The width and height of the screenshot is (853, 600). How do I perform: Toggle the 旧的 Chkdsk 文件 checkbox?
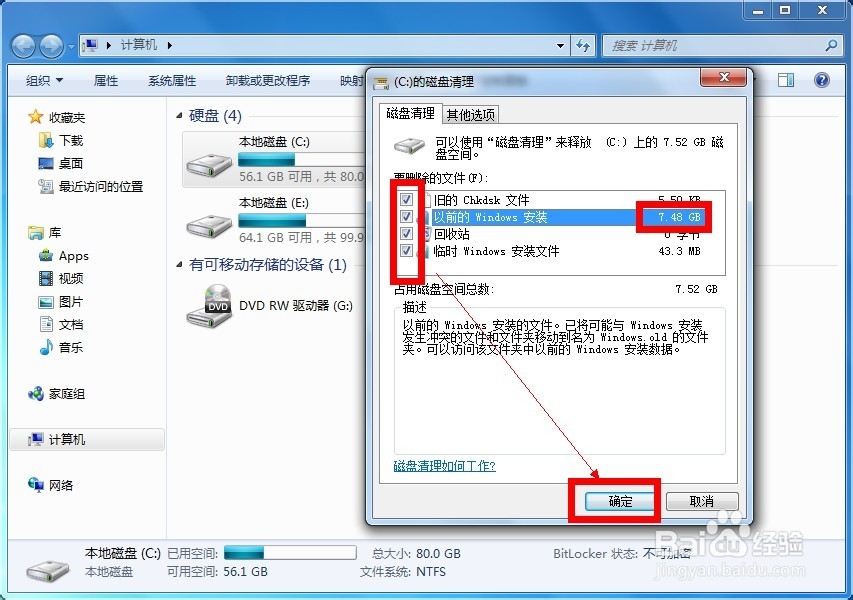405,199
